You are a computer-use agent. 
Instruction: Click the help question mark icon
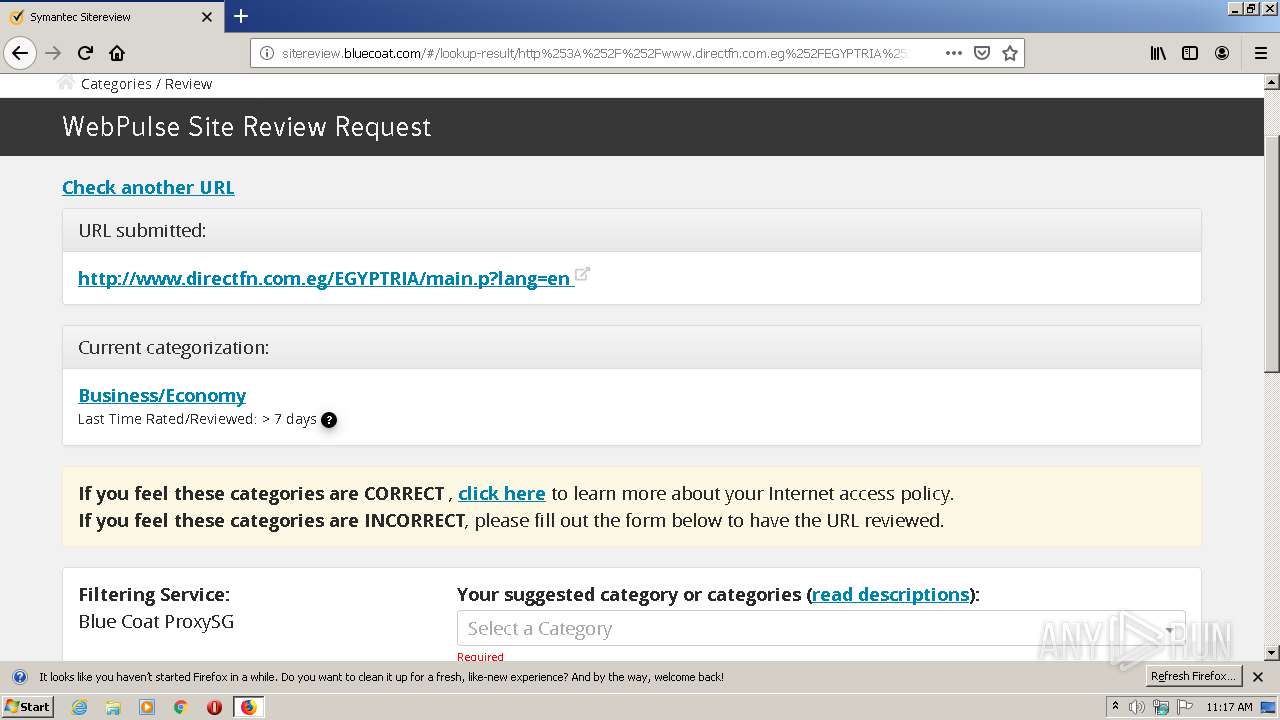(x=329, y=420)
